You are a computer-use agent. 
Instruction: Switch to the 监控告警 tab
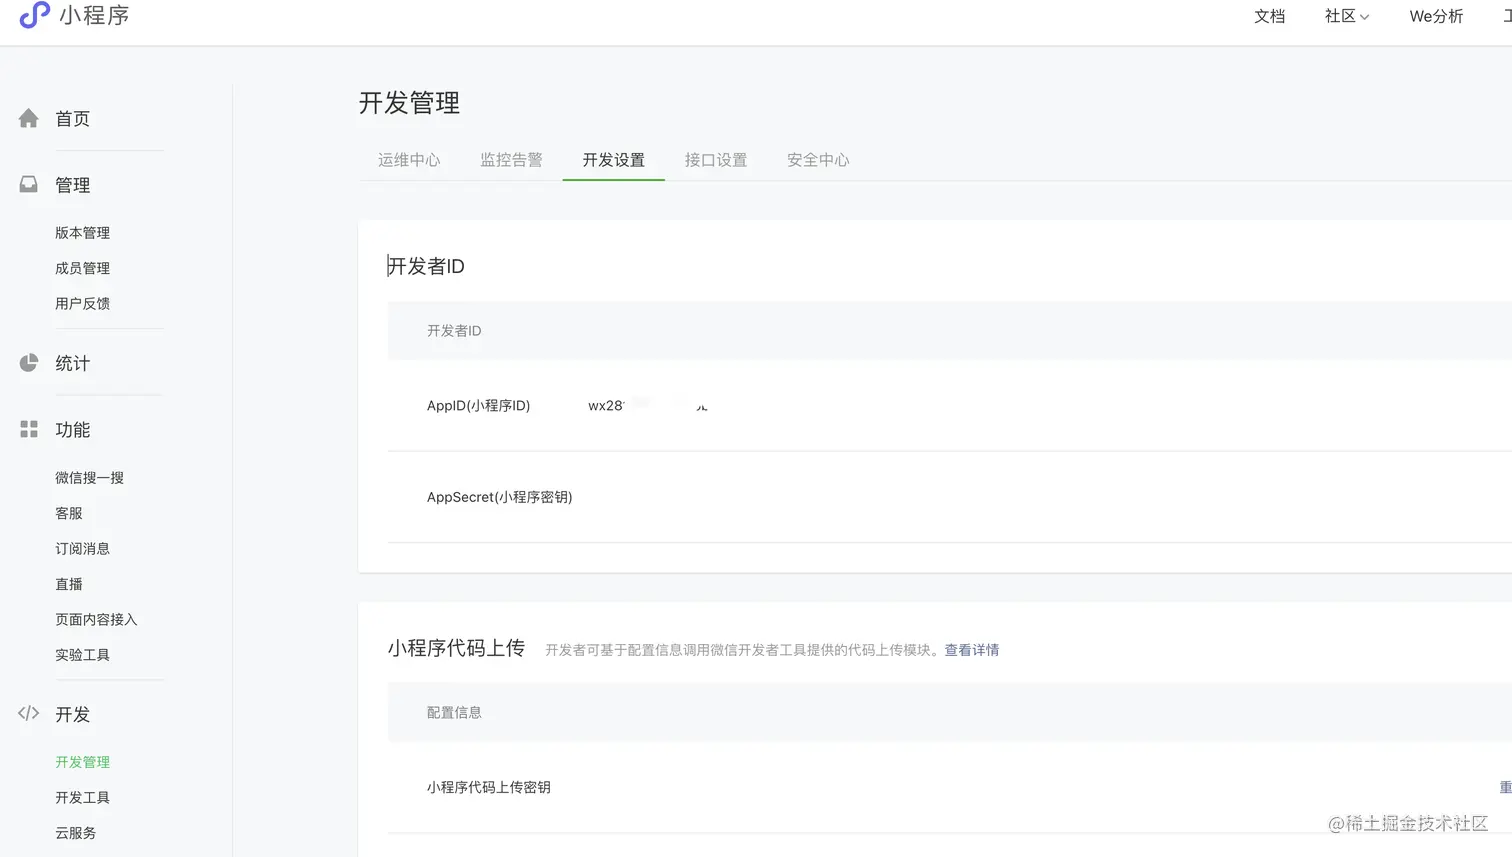point(511,160)
